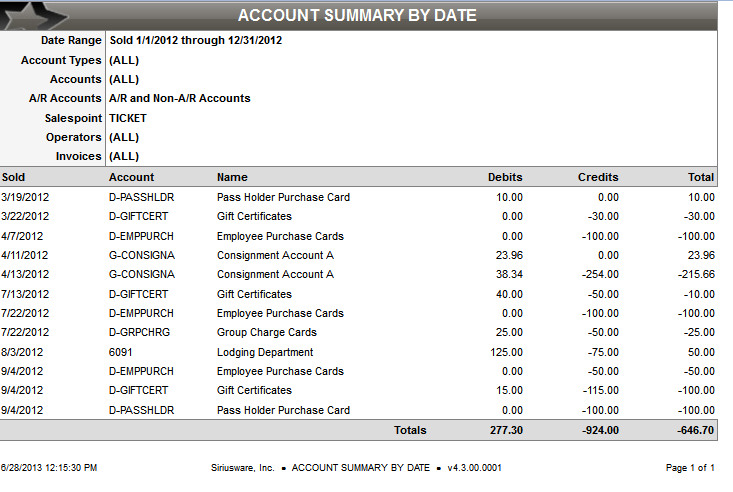Viewport: 733px width, 492px height.
Task: Click Siriusware, Inc. in the footer
Action: [x=243, y=468]
